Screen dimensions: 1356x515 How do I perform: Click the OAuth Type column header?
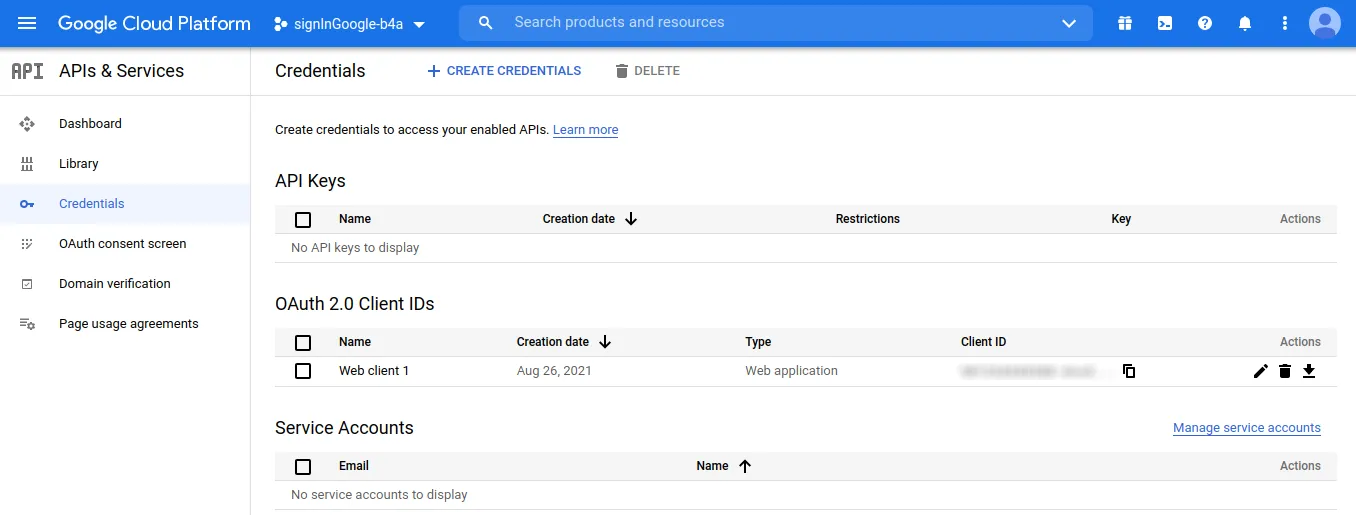tap(758, 342)
